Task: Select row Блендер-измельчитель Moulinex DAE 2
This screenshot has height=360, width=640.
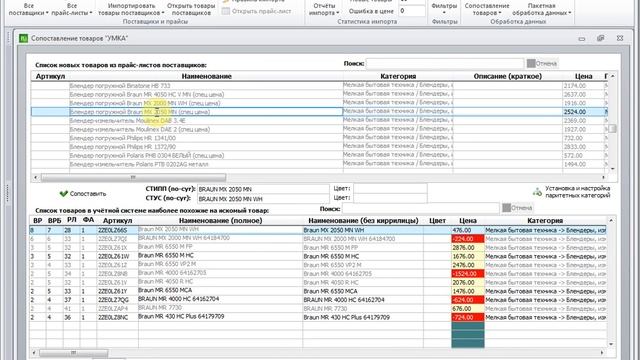Action: pyautogui.click(x=319, y=129)
